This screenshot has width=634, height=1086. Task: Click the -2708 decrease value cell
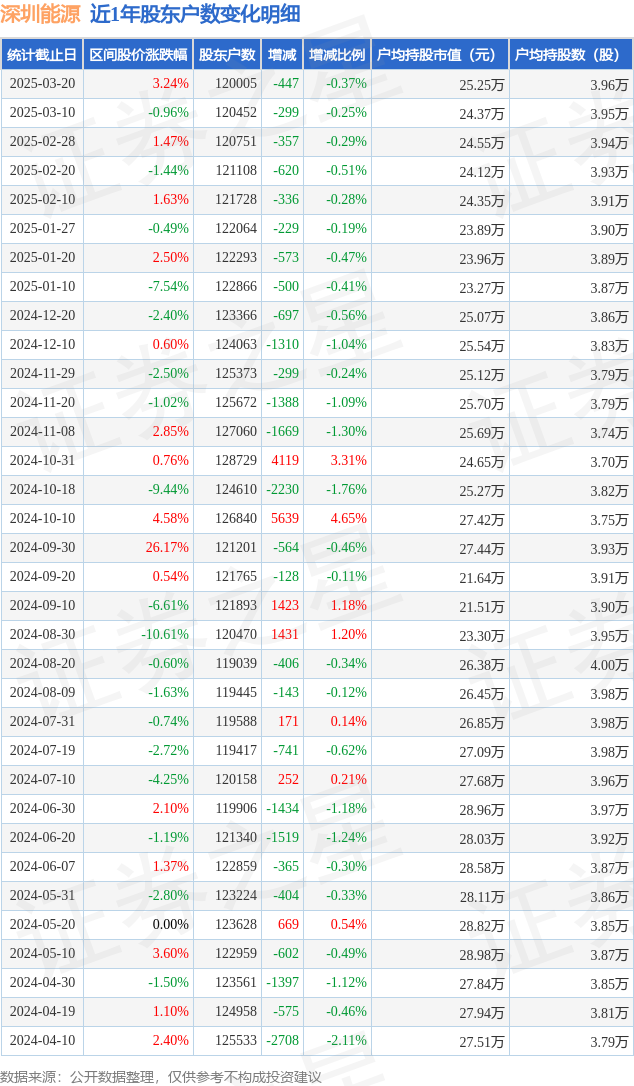tap(282, 1041)
